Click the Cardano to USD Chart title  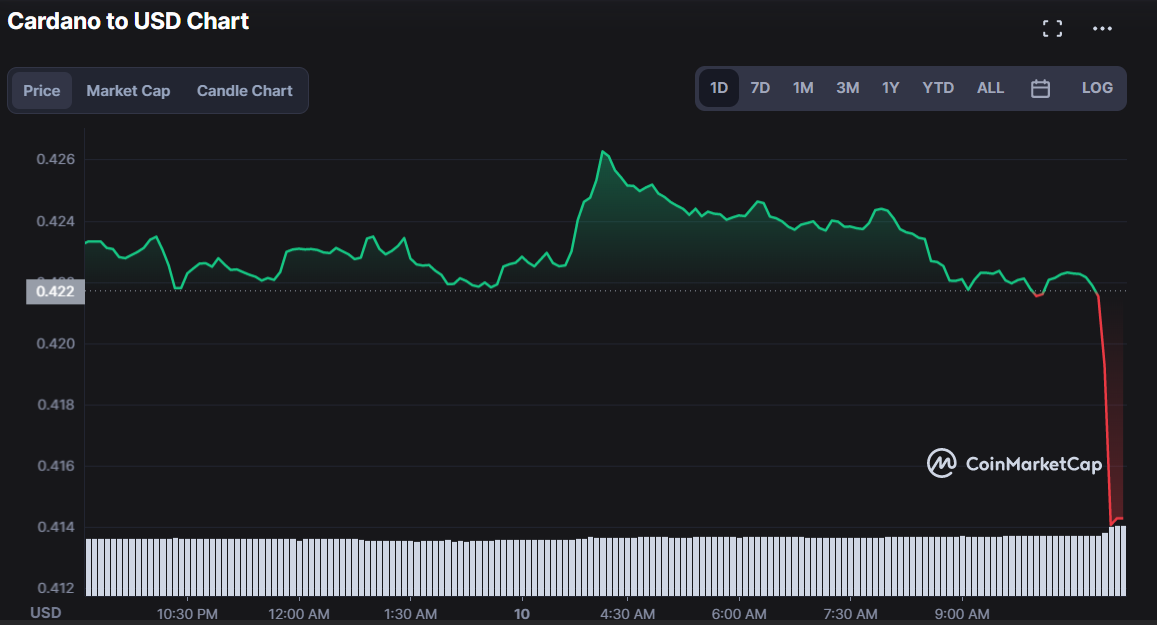pyautogui.click(x=128, y=21)
